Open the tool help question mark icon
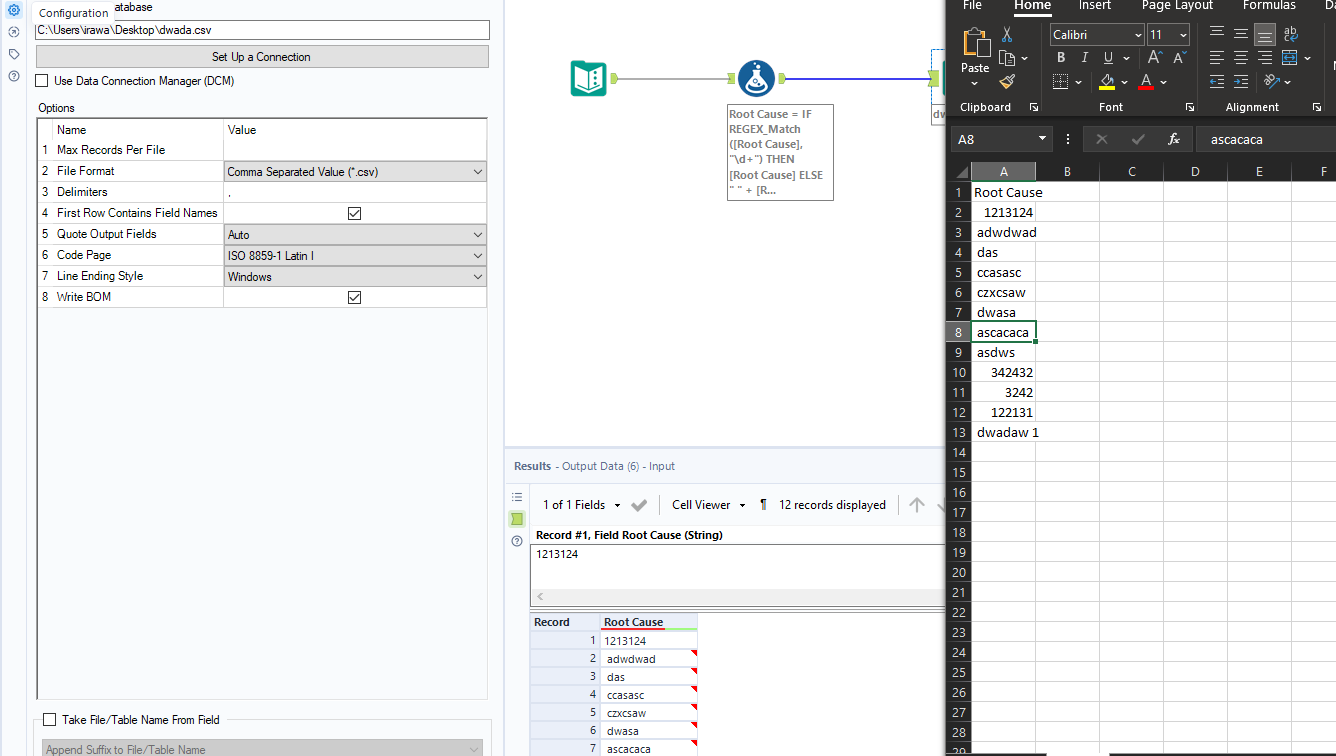Screen dimensions: 1336x756 pyautogui.click(x=13, y=77)
